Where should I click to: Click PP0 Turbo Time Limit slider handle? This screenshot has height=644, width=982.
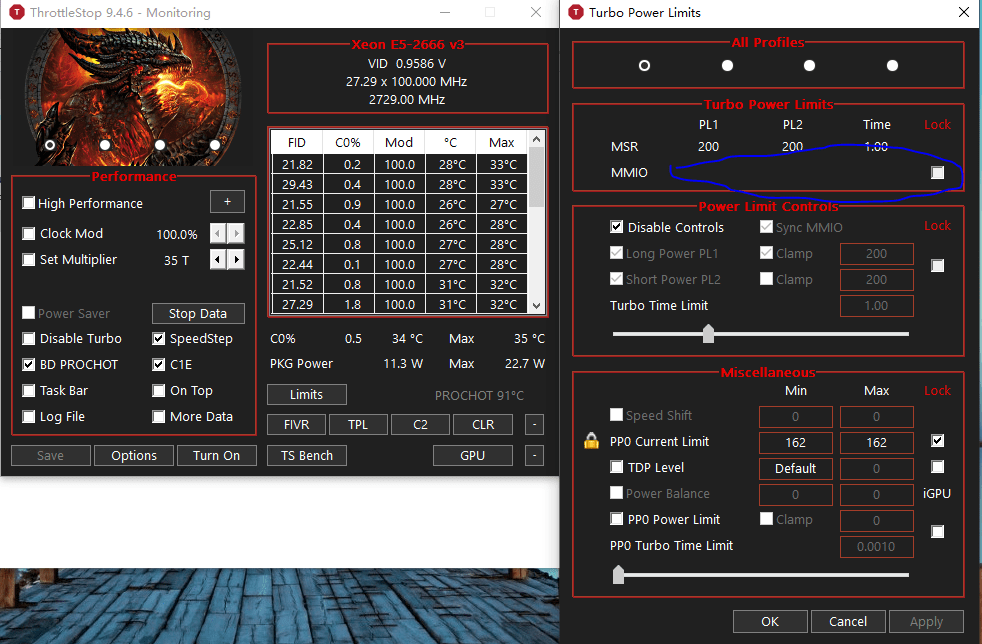pyautogui.click(x=618, y=574)
